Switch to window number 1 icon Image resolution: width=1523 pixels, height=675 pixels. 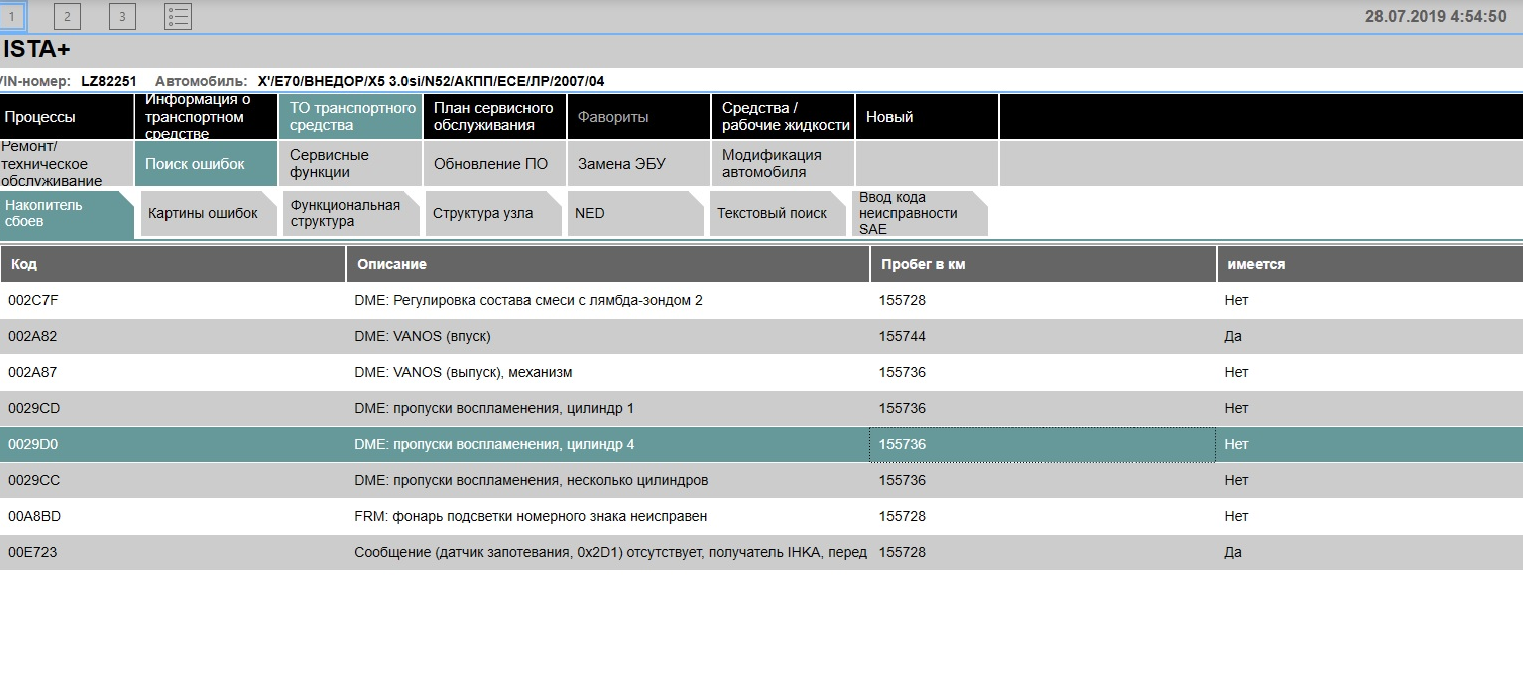click(x=12, y=16)
